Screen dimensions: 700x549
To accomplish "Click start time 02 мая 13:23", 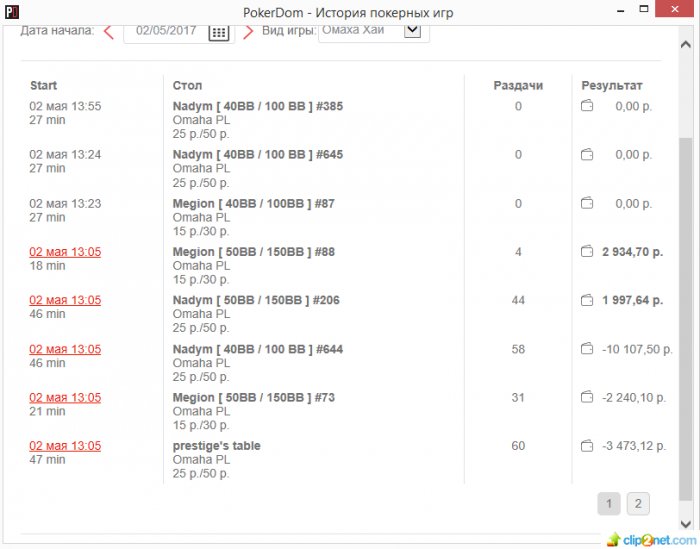I will [65, 204].
